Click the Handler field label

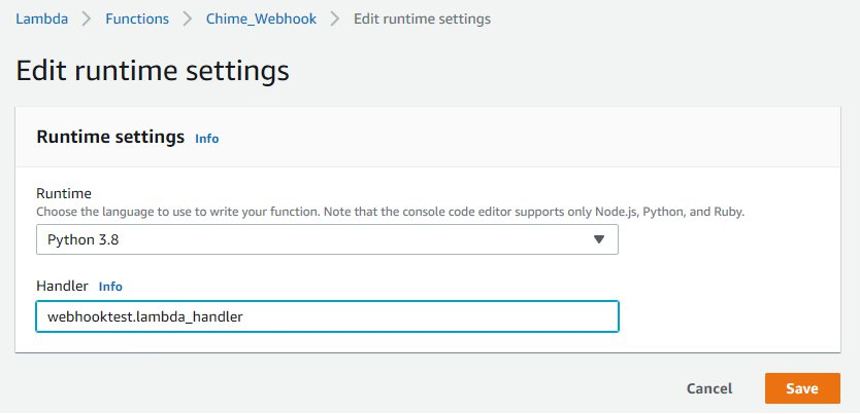(62, 286)
